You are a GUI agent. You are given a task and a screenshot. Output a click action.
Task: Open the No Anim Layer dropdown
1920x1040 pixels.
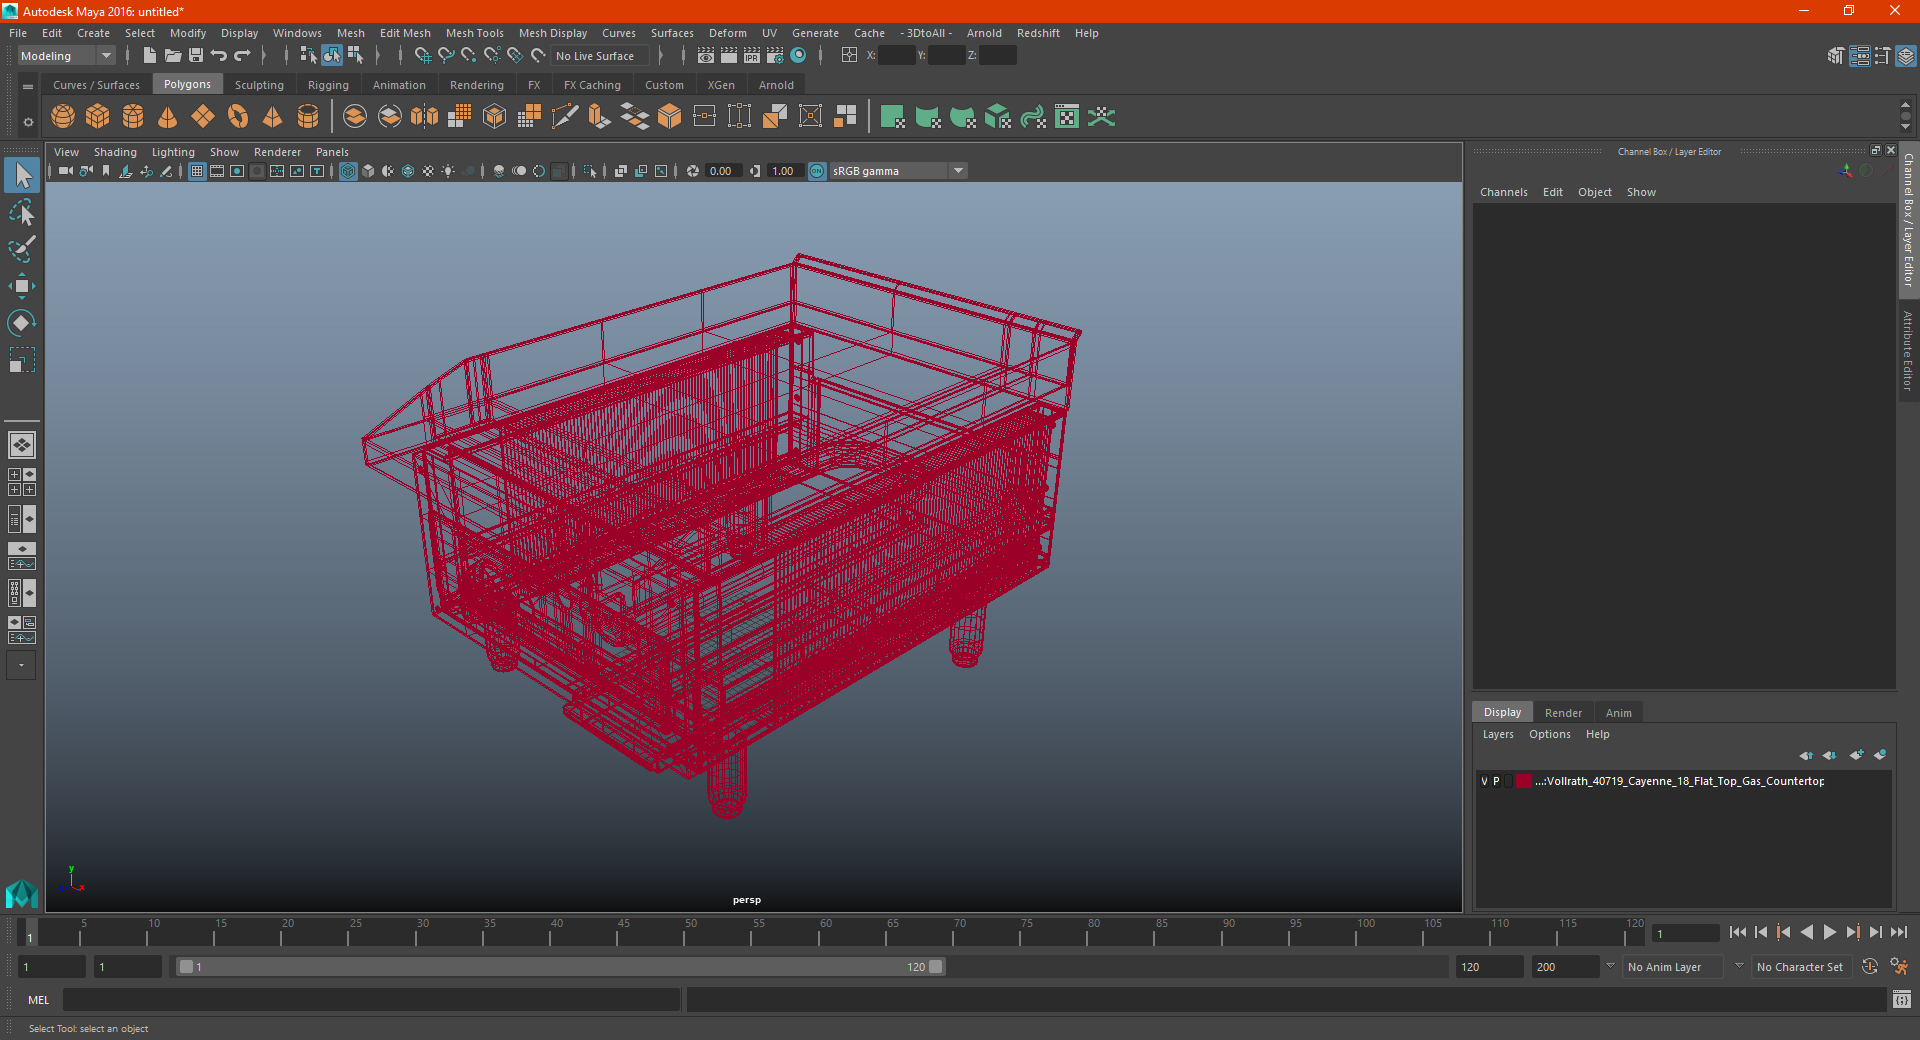tap(1673, 967)
